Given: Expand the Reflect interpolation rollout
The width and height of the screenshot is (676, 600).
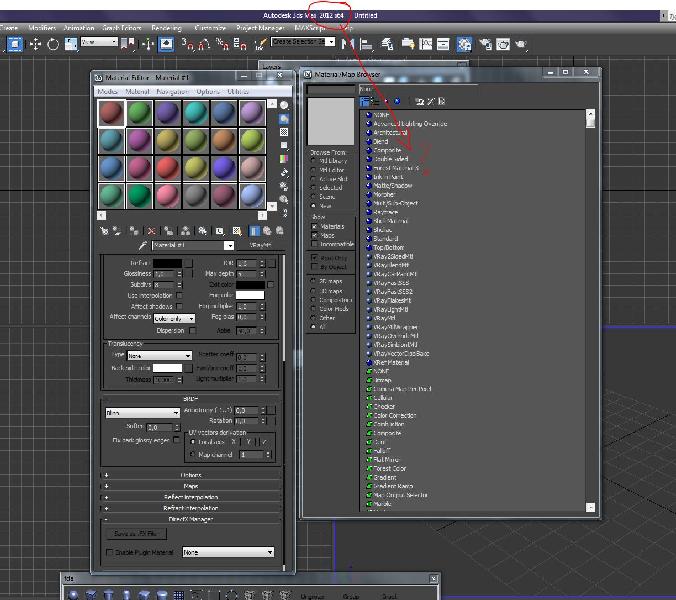Looking at the screenshot, I should pyautogui.click(x=191, y=497).
